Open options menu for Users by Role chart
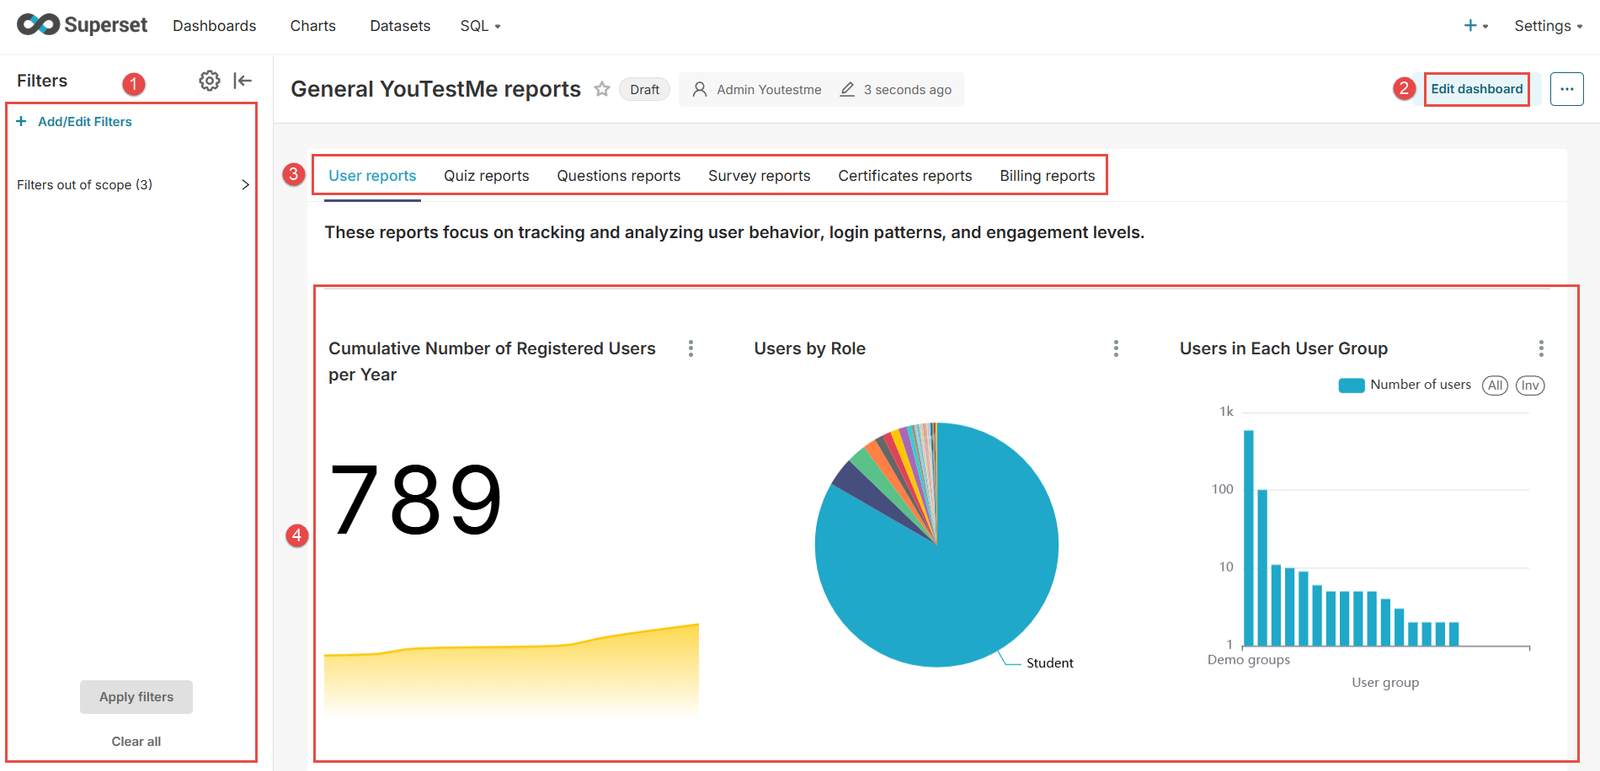The image size is (1600, 771). (x=1116, y=348)
